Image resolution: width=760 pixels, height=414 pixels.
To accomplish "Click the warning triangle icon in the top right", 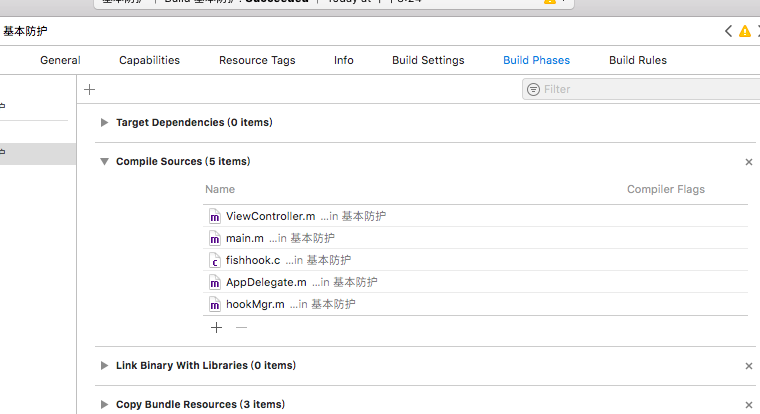I will pyautogui.click(x=744, y=31).
